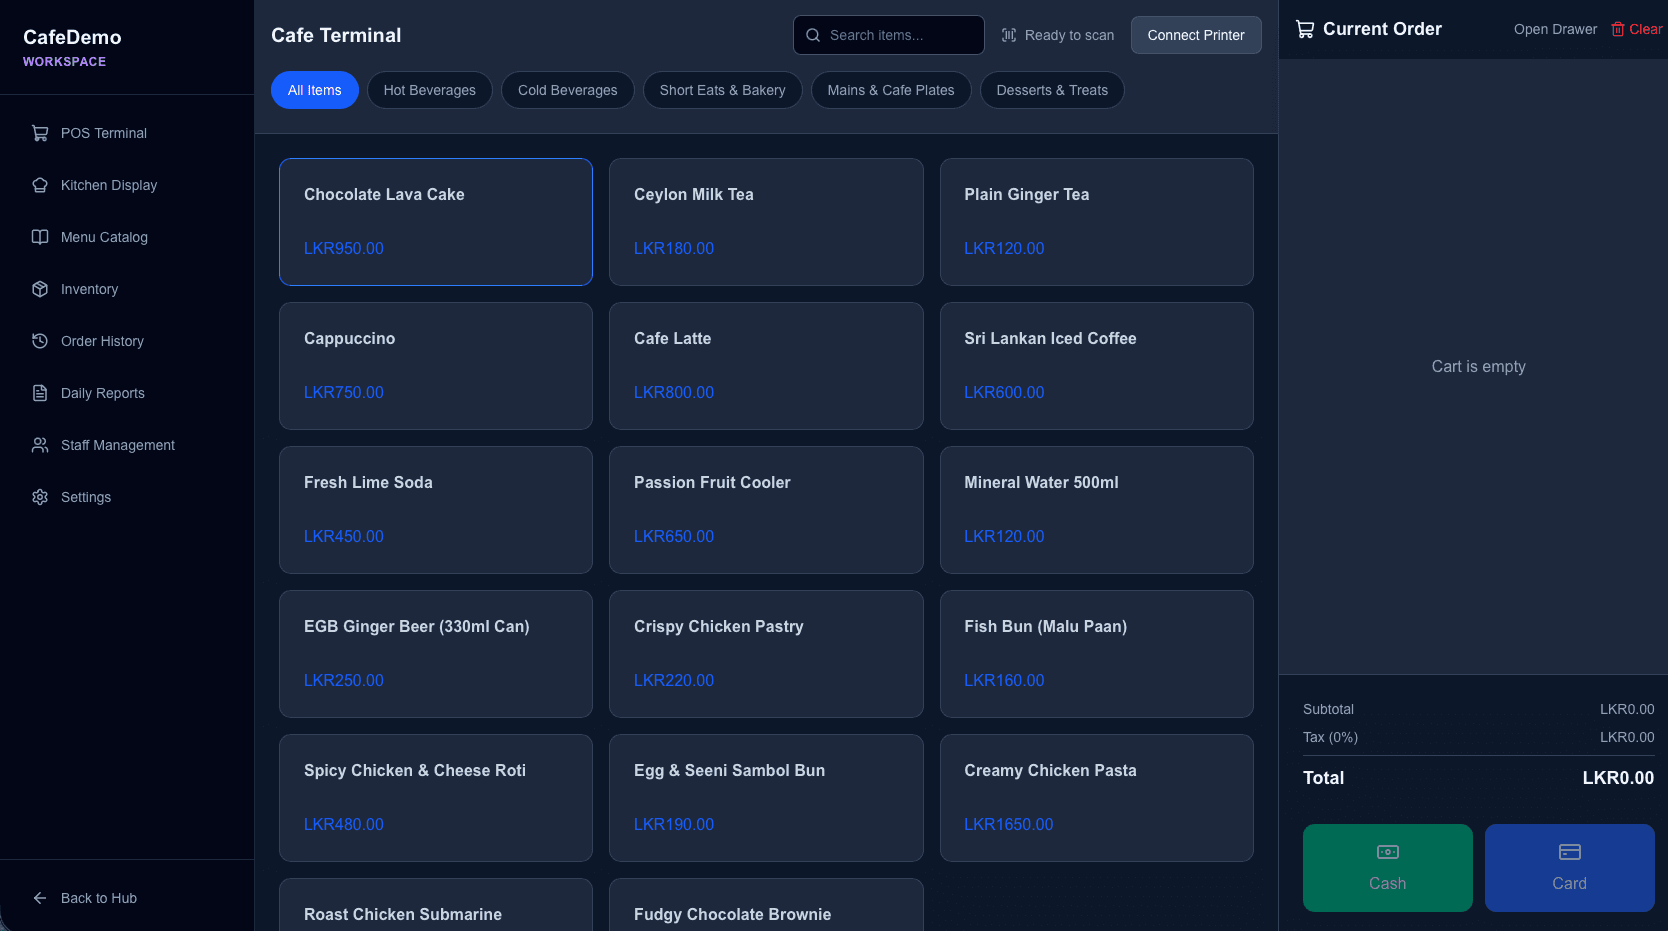This screenshot has height=931, width=1668.
Task: Add Ceylon Milk Tea to order
Action: pos(766,222)
